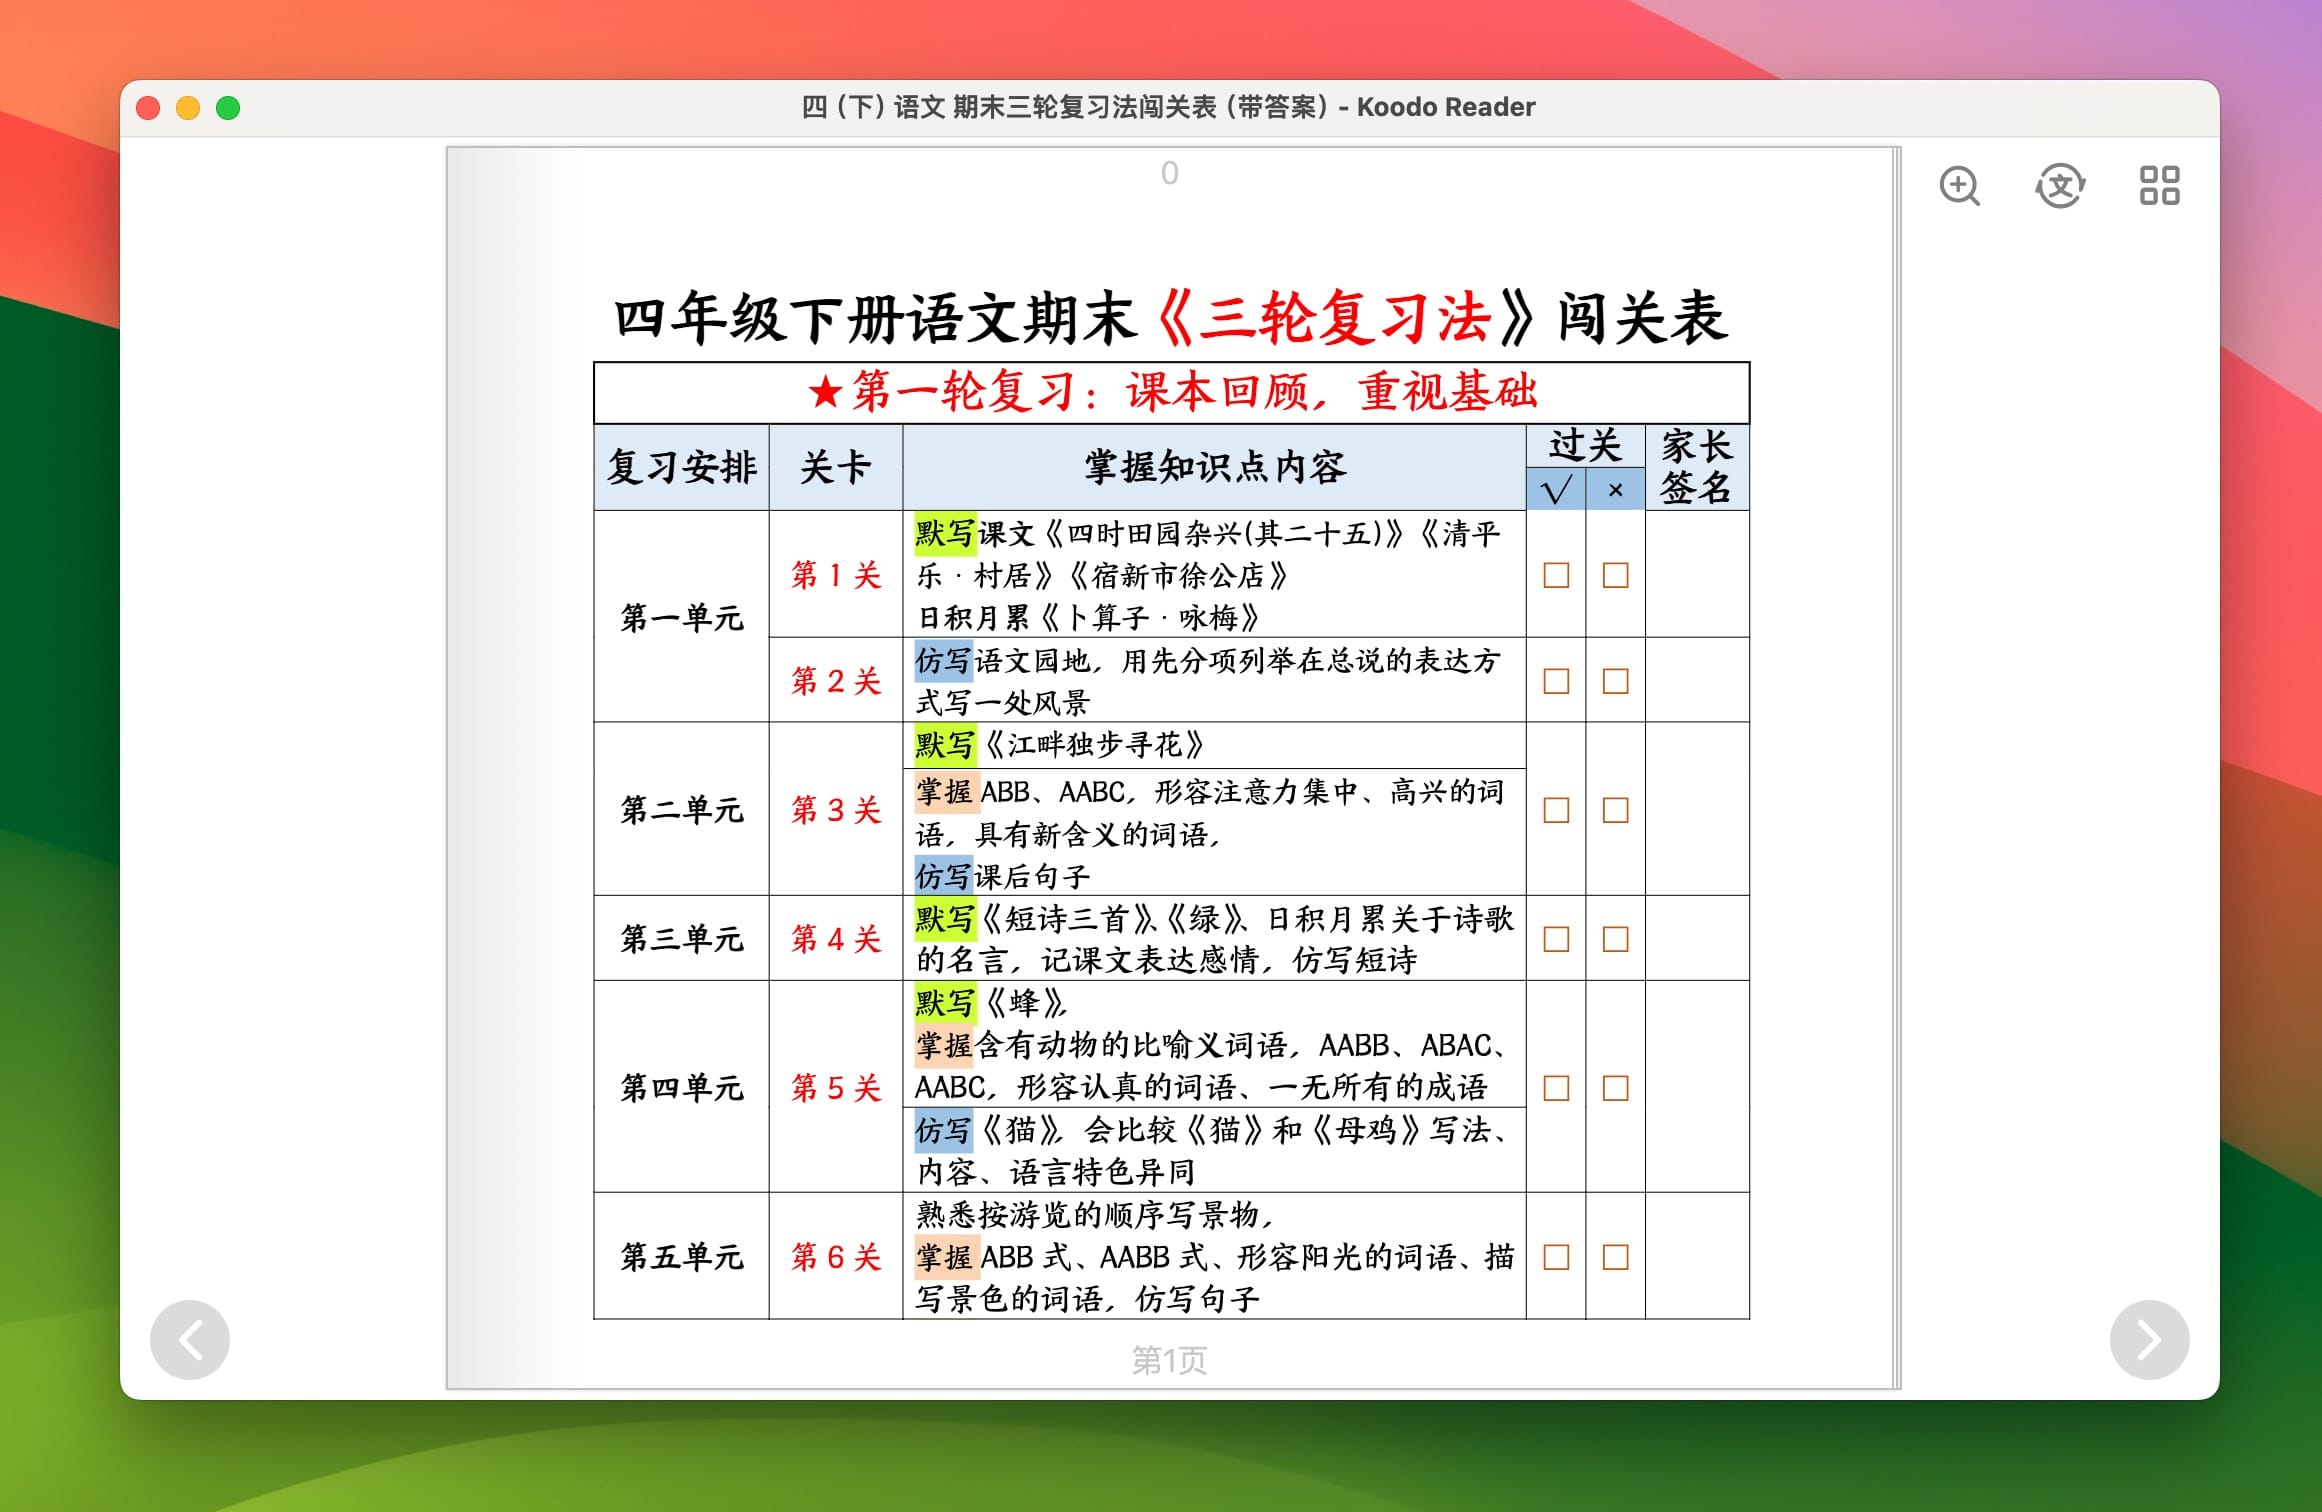Open the translate icon with 文 character
This screenshot has height=1512, width=2322.
coord(2060,186)
